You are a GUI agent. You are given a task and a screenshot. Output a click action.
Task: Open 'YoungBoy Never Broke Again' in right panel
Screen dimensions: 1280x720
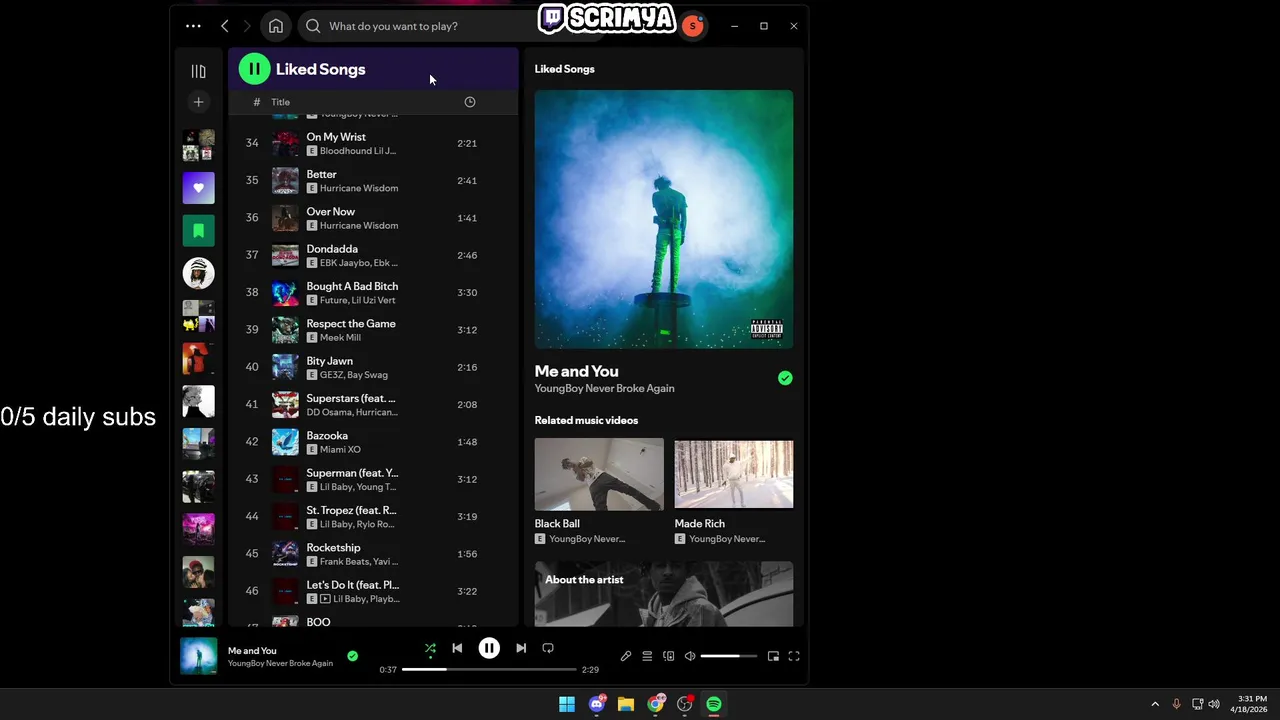(x=604, y=388)
